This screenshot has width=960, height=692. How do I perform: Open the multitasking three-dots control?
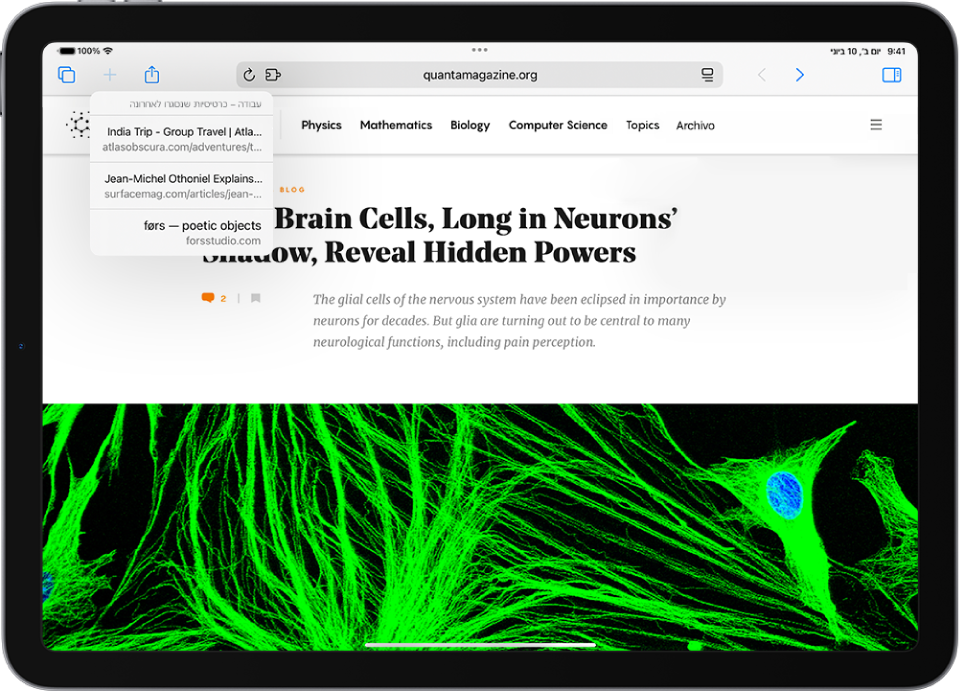[479, 50]
